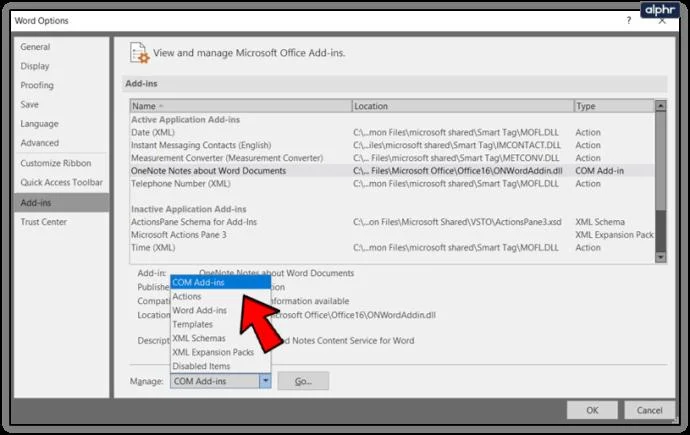Viewport: 690px width, 435px height.
Task: Select ActionsPane Schema for Add-Ins row
Action: pyautogui.click(x=392, y=222)
